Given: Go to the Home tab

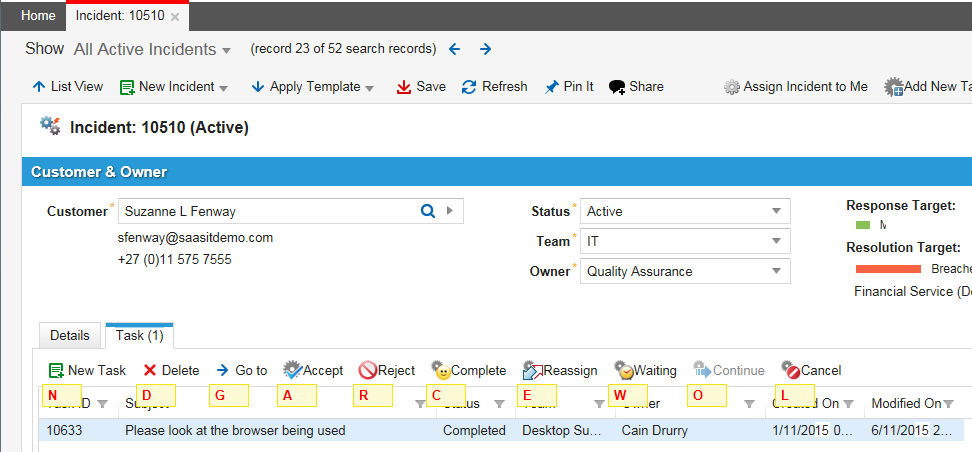Looking at the screenshot, I should click(x=38, y=16).
